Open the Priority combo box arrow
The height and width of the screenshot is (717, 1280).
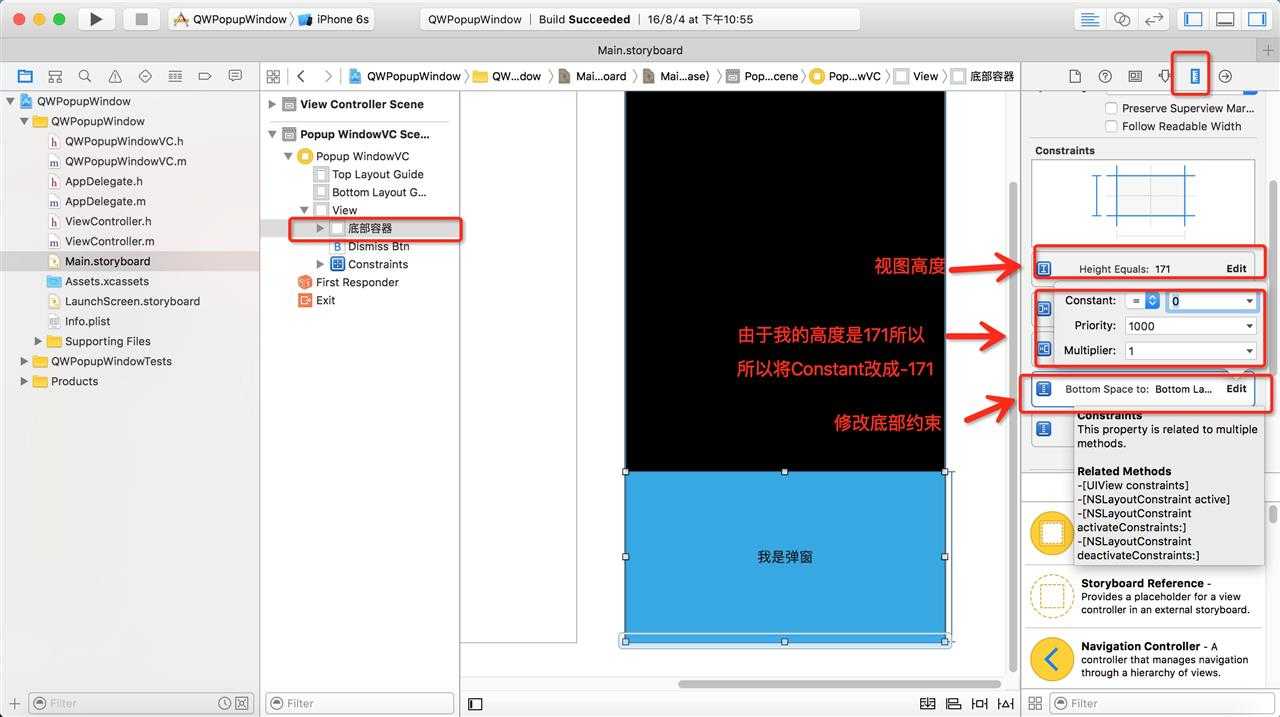[1249, 326]
